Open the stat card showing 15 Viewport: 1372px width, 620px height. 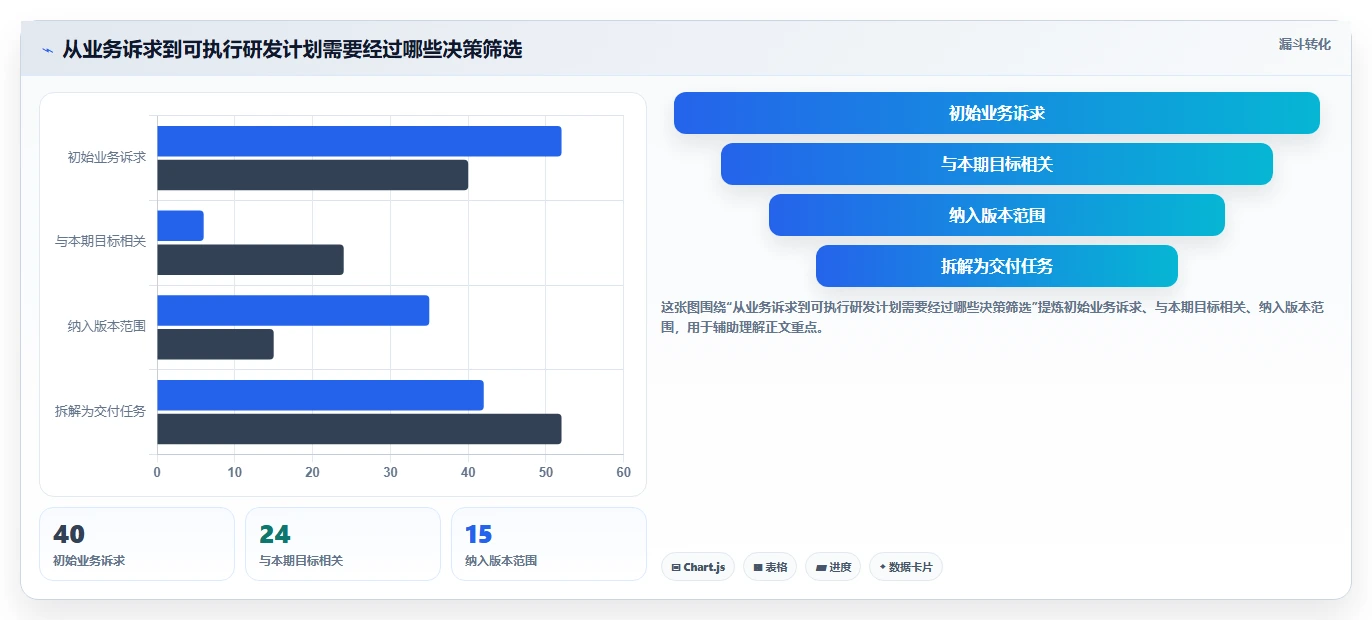click(x=549, y=544)
